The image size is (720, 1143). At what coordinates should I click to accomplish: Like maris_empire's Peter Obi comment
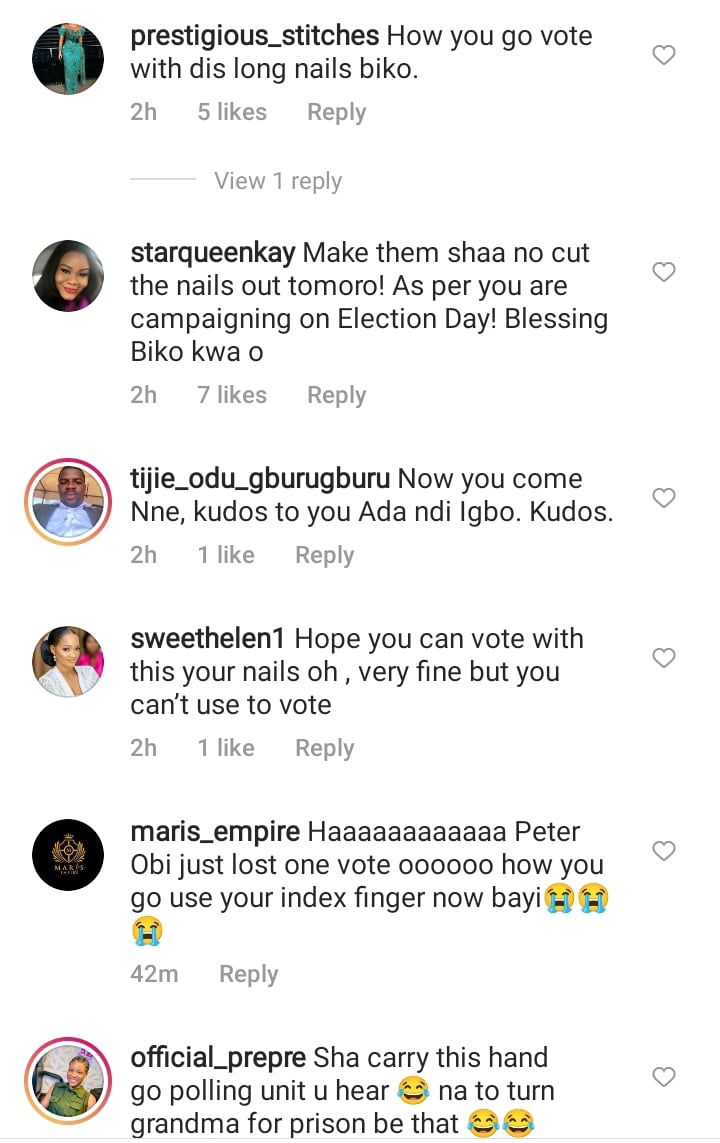tap(664, 851)
